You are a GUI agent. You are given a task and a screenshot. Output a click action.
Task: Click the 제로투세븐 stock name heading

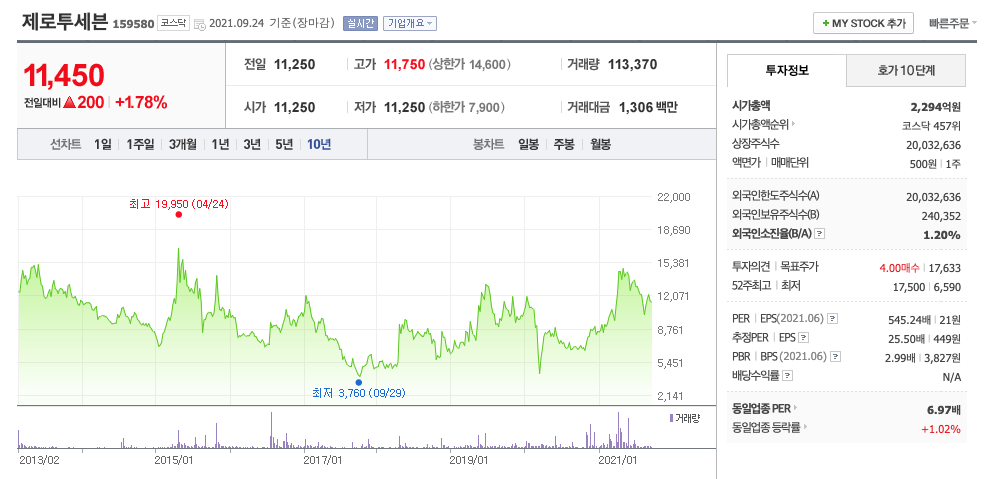(x=65, y=22)
